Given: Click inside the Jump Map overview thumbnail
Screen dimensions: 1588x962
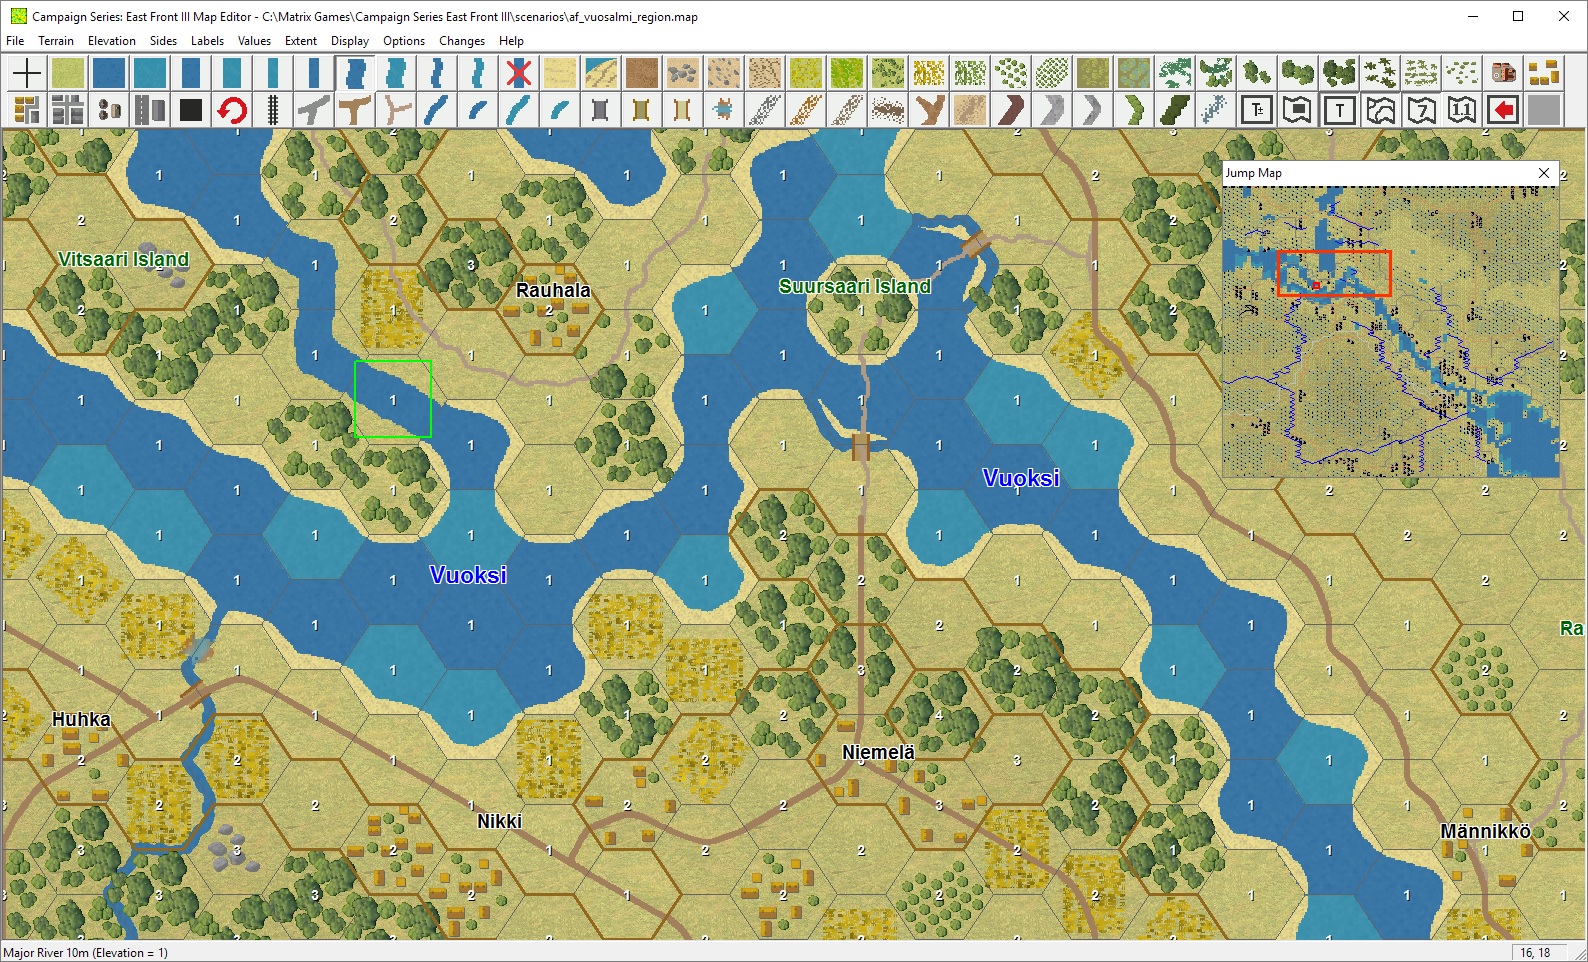Looking at the screenshot, I should (1390, 331).
